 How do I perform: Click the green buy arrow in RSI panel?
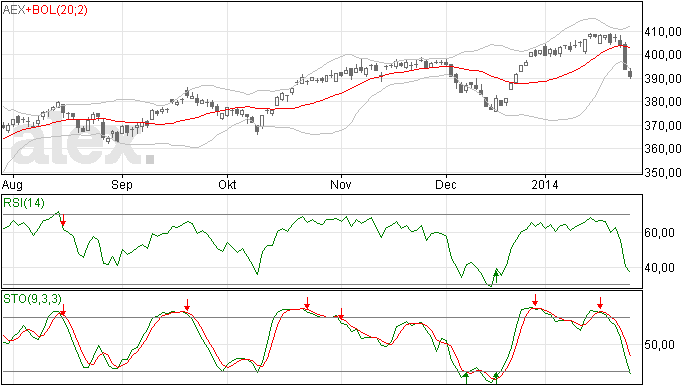click(496, 276)
